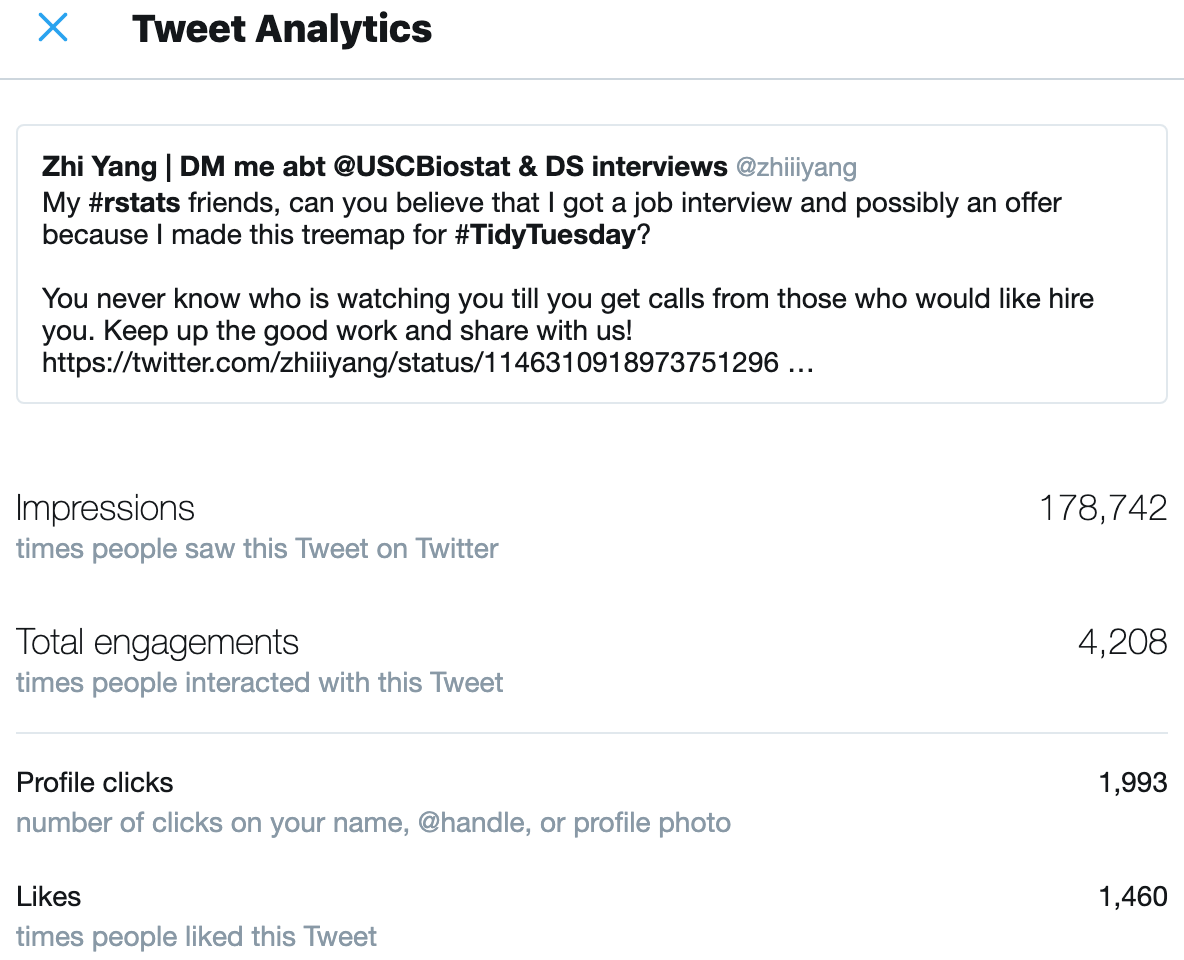Close the Tweet Analytics panel

(x=53, y=28)
